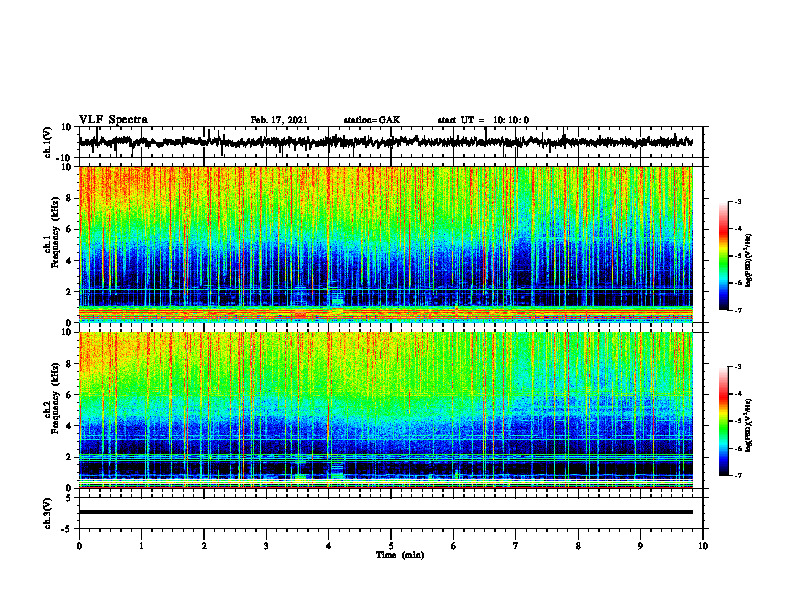Click the "station=GAK" header text
Image resolution: width=792 pixels, height=612 pixels.
pos(372,120)
